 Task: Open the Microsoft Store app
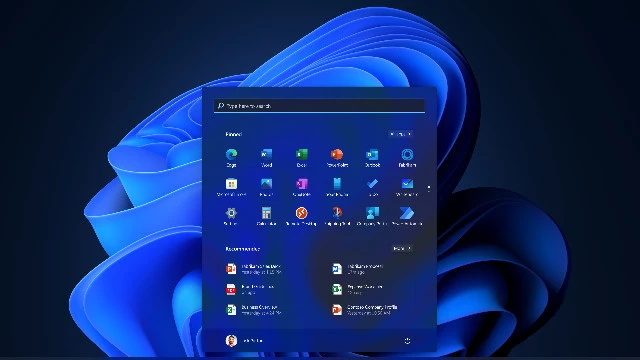coord(231,187)
